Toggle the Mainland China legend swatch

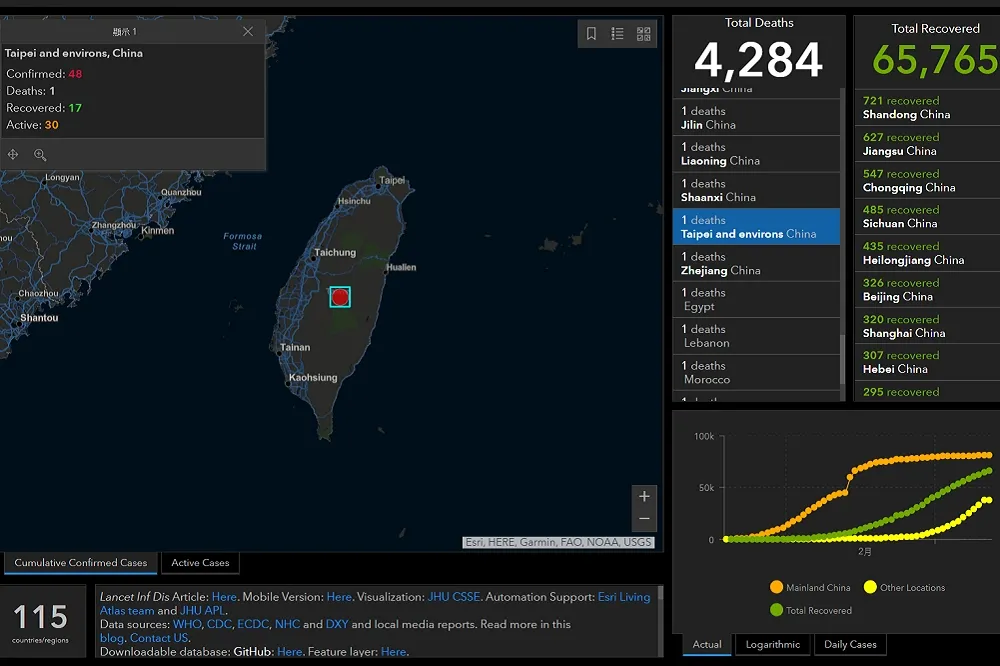pyautogui.click(x=776, y=587)
